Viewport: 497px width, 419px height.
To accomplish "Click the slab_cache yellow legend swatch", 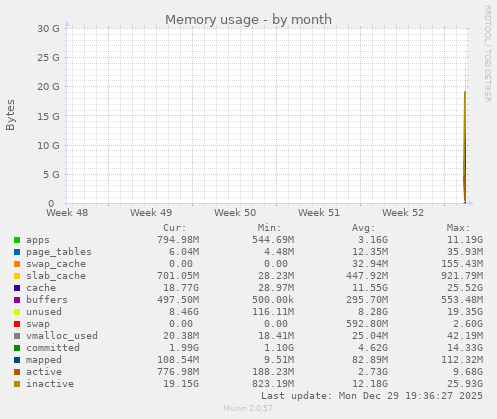I will (17, 276).
